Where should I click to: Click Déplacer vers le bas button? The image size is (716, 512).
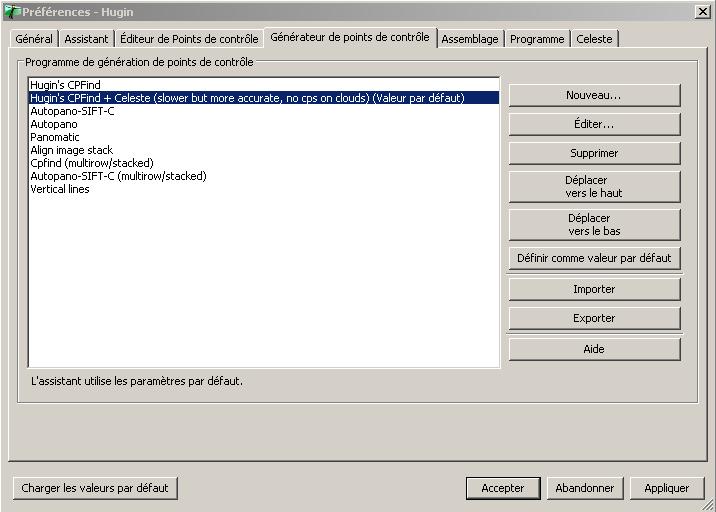pyautogui.click(x=594, y=224)
